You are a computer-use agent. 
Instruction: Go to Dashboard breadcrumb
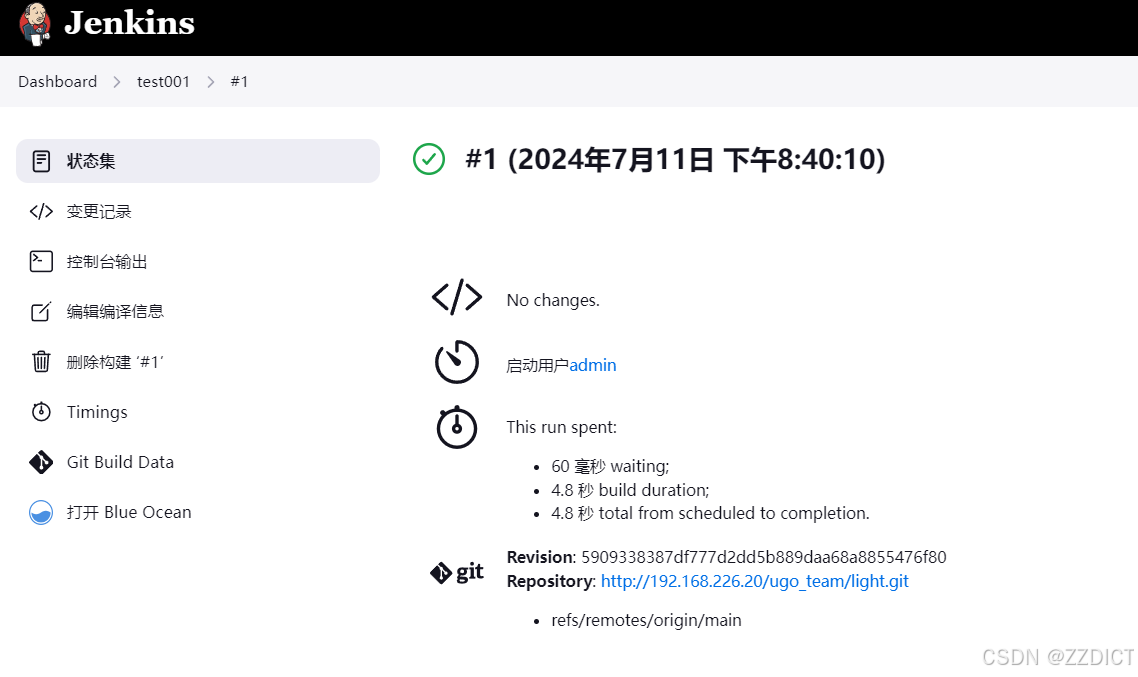tap(57, 81)
